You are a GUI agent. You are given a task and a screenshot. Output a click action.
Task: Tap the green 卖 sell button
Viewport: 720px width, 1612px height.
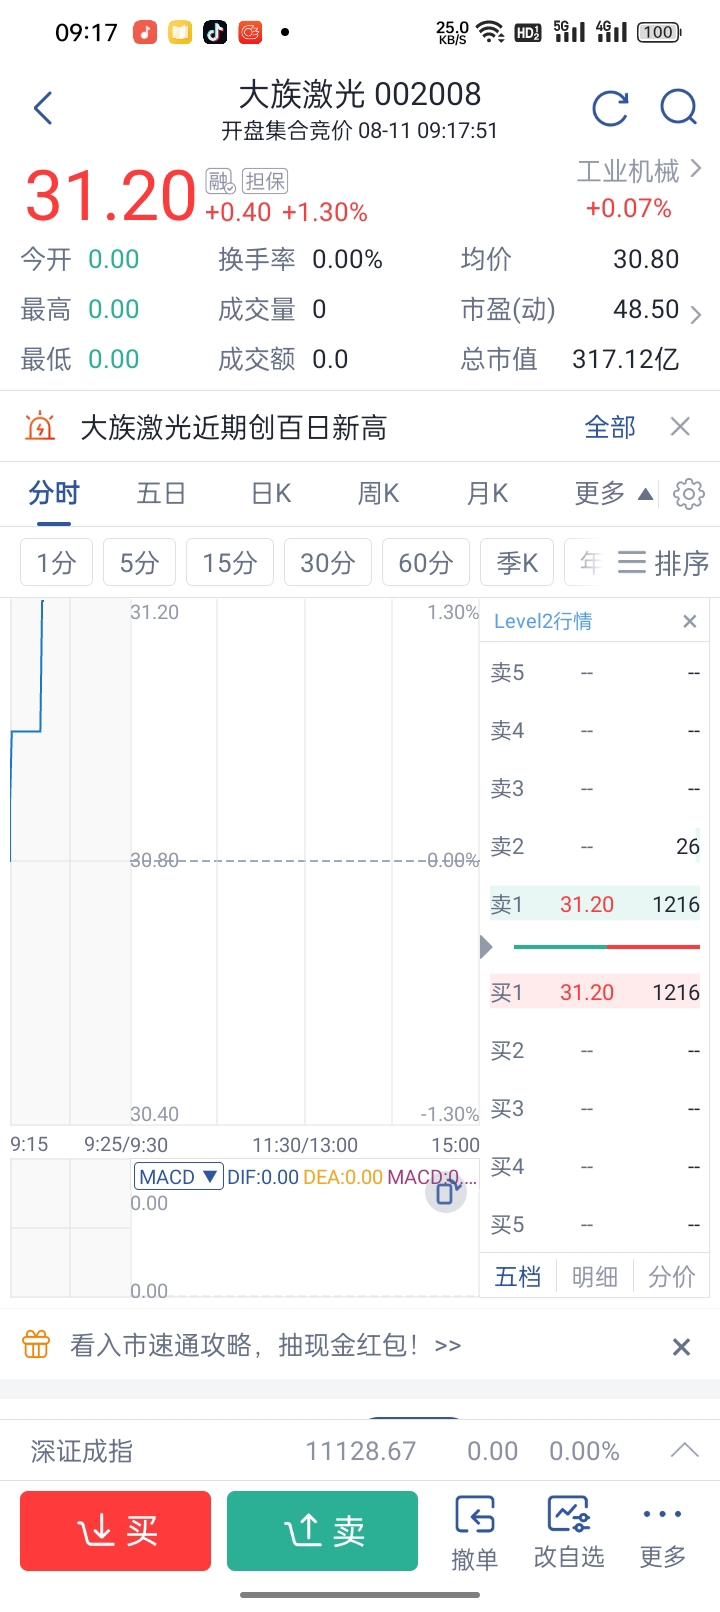coord(322,1531)
